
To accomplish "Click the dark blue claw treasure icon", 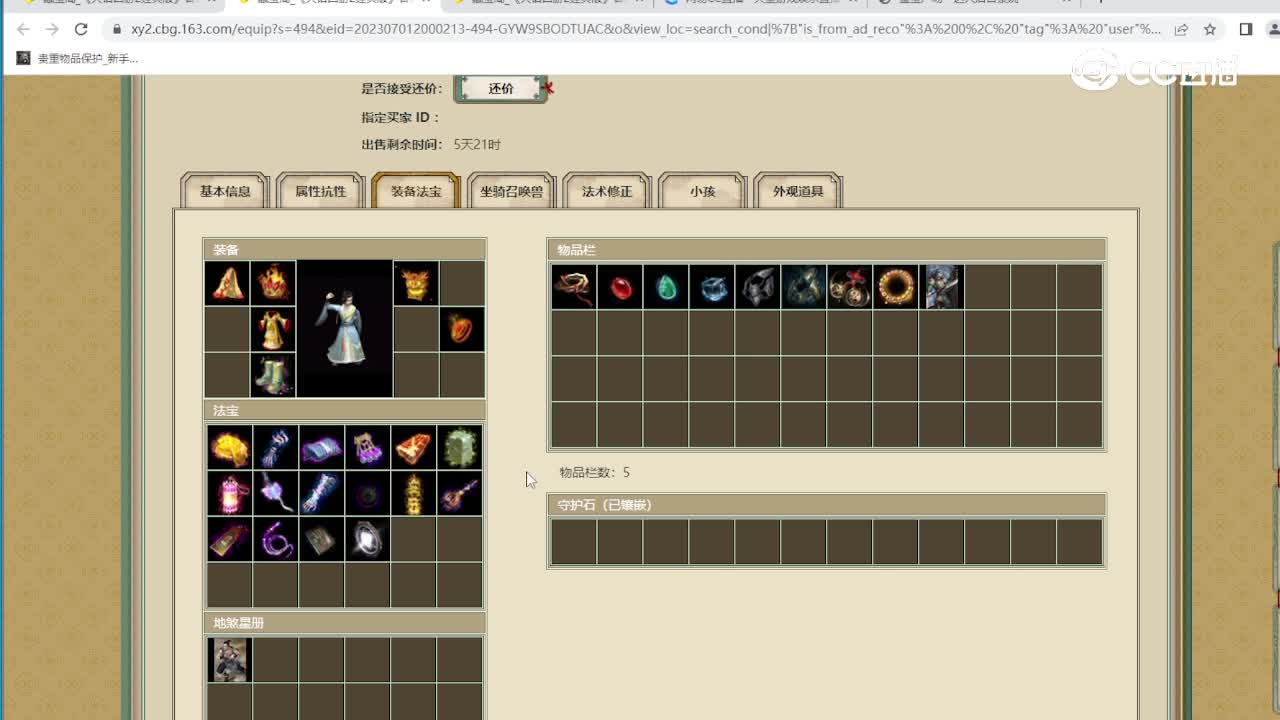I will point(275,447).
